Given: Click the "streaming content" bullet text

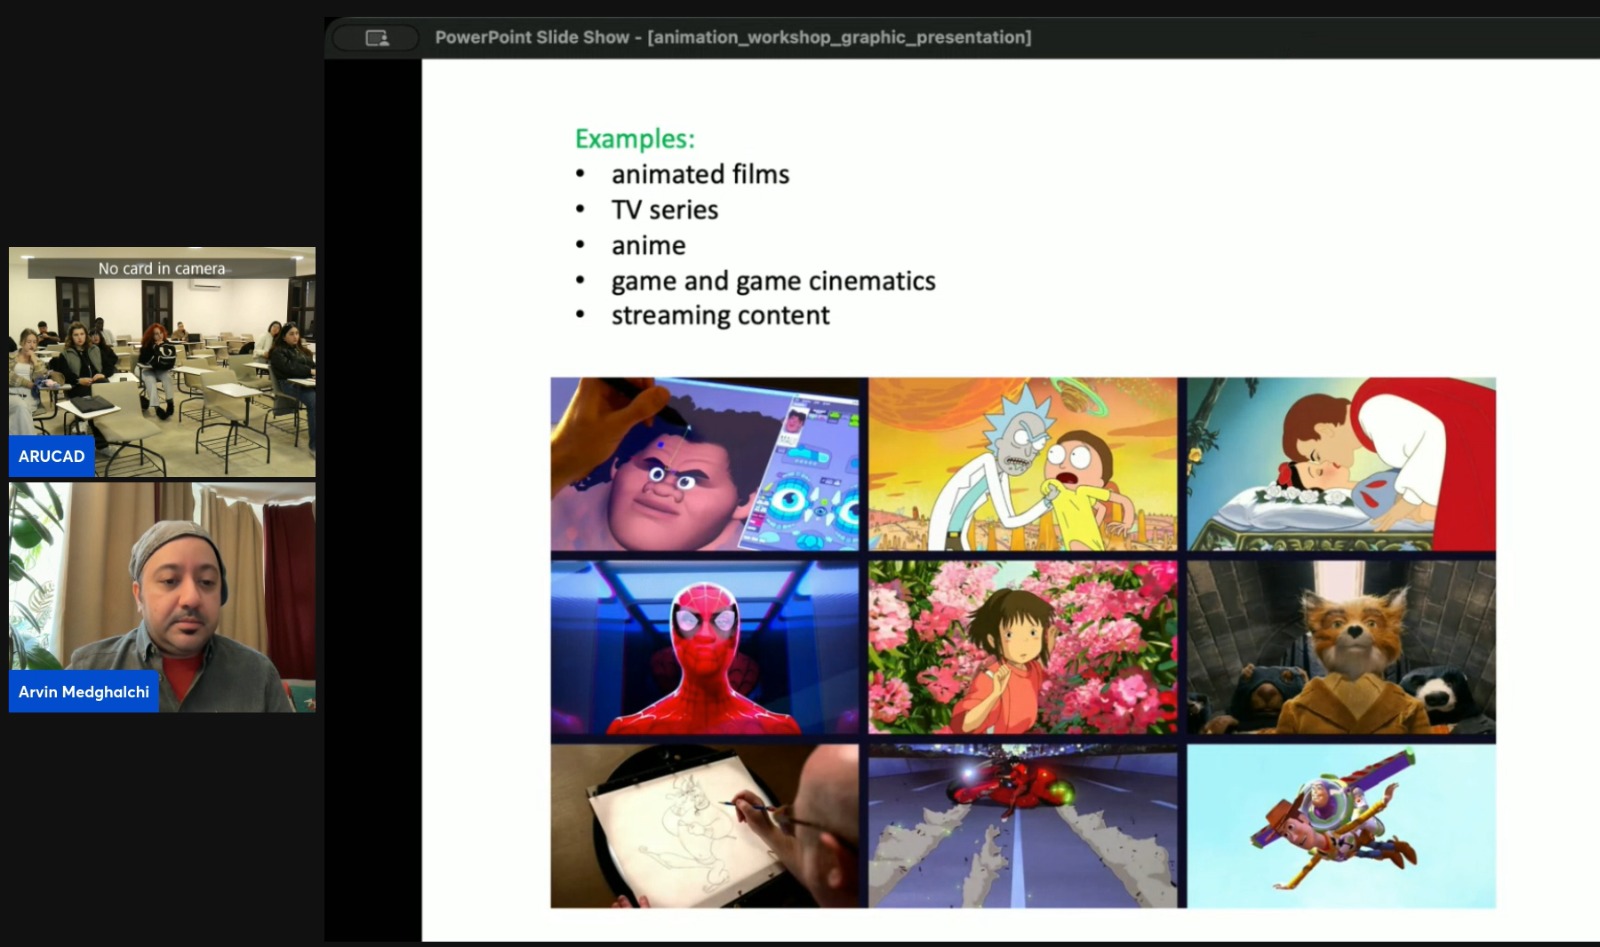Looking at the screenshot, I should point(720,315).
